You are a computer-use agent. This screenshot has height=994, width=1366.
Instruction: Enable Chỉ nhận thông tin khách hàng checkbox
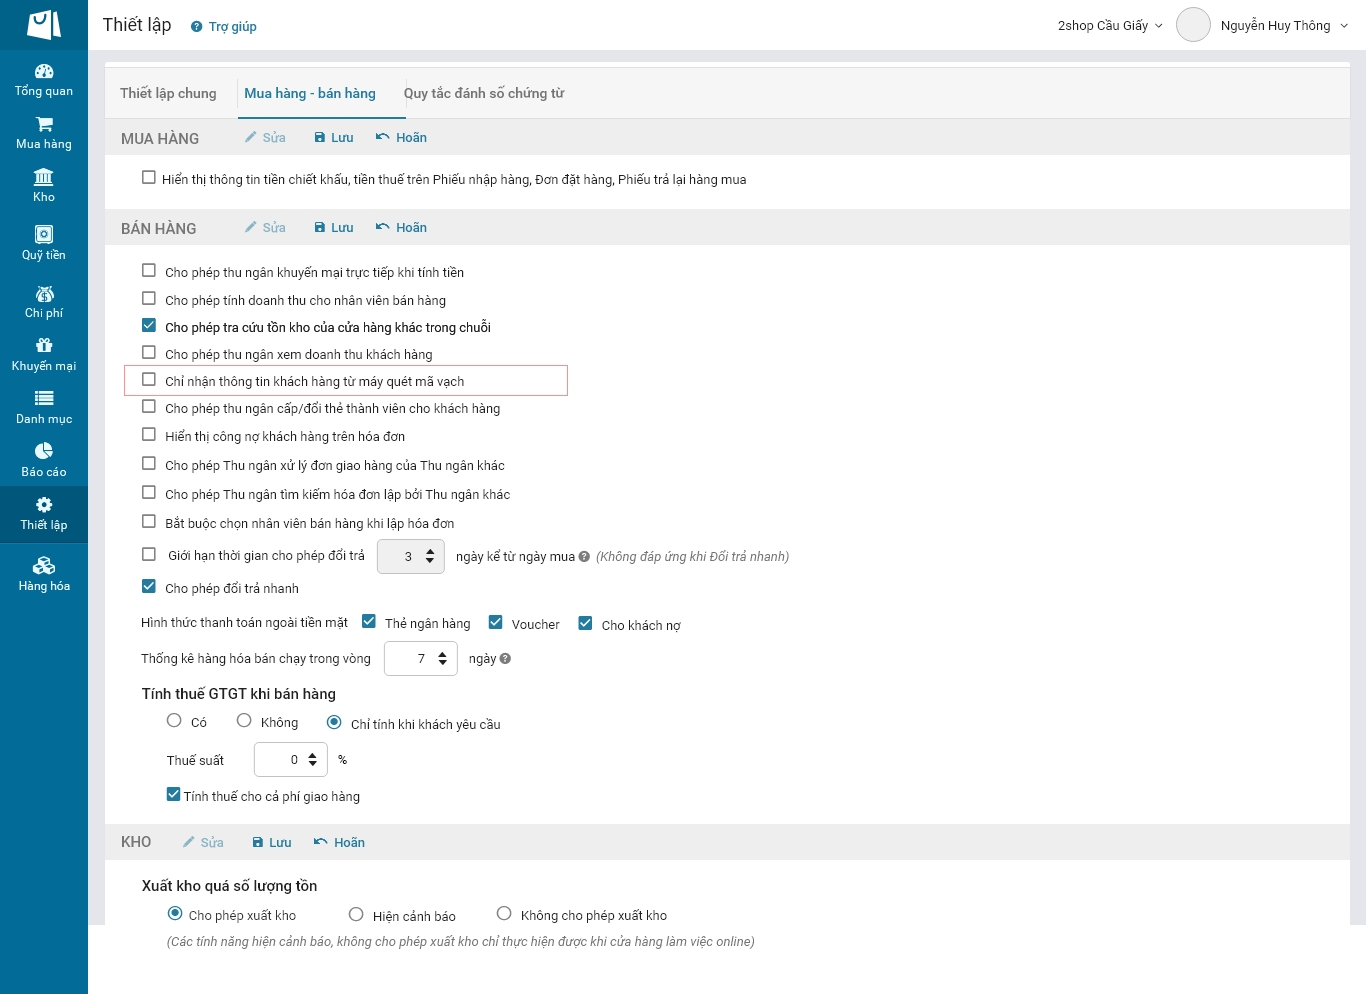pos(149,380)
